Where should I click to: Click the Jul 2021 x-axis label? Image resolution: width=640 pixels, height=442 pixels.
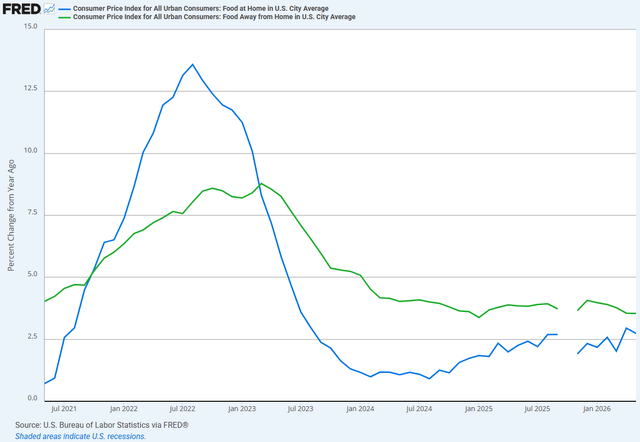(64, 409)
